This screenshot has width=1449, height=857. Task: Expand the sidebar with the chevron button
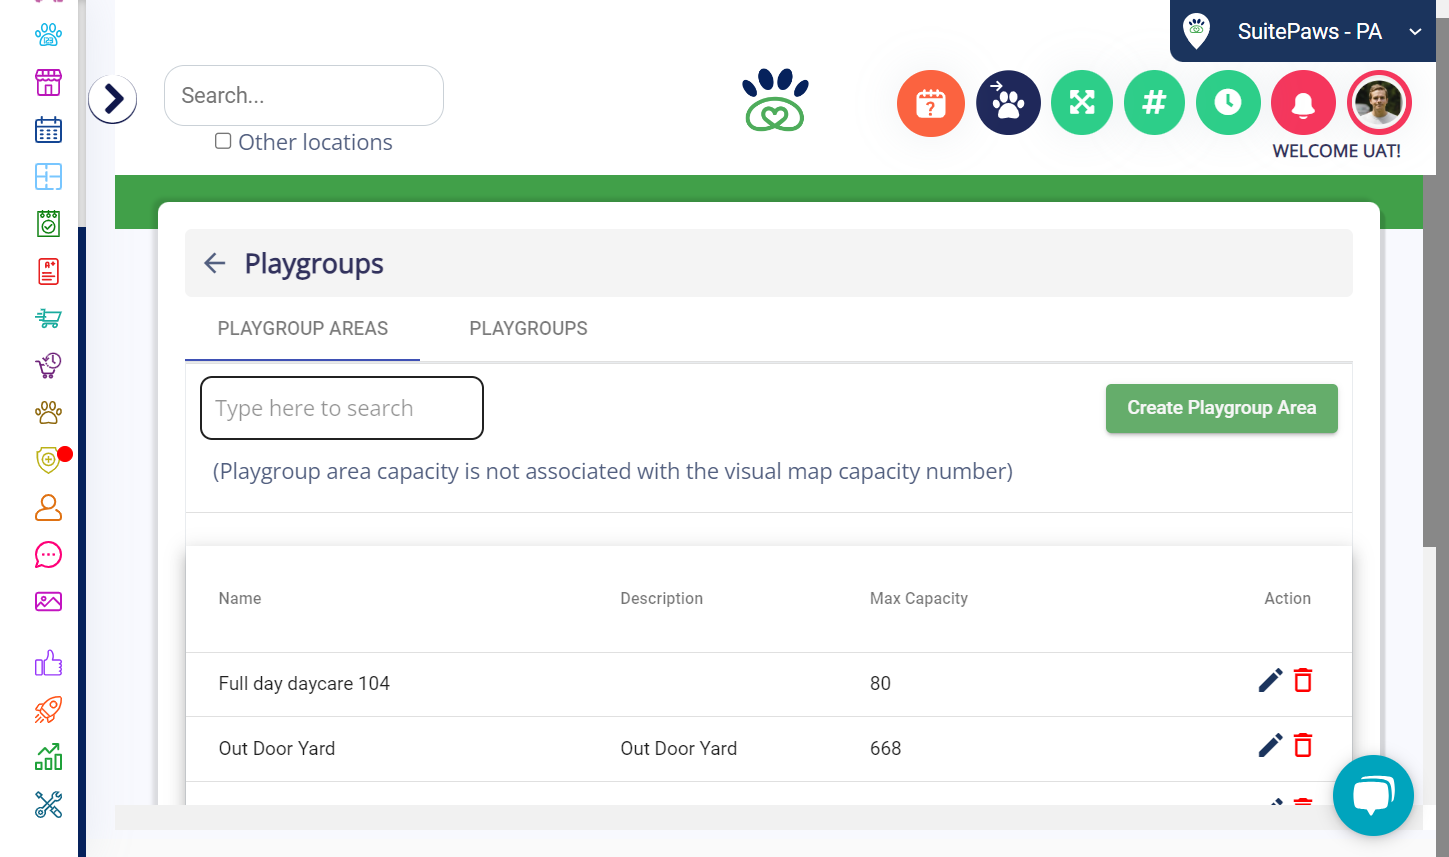(112, 99)
